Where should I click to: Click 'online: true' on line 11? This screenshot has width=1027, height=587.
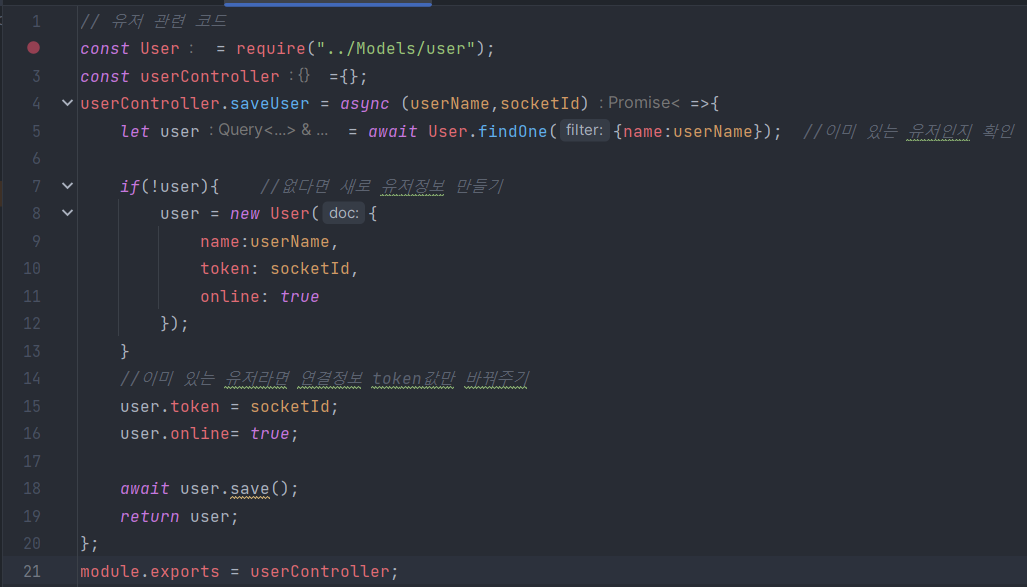click(259, 296)
